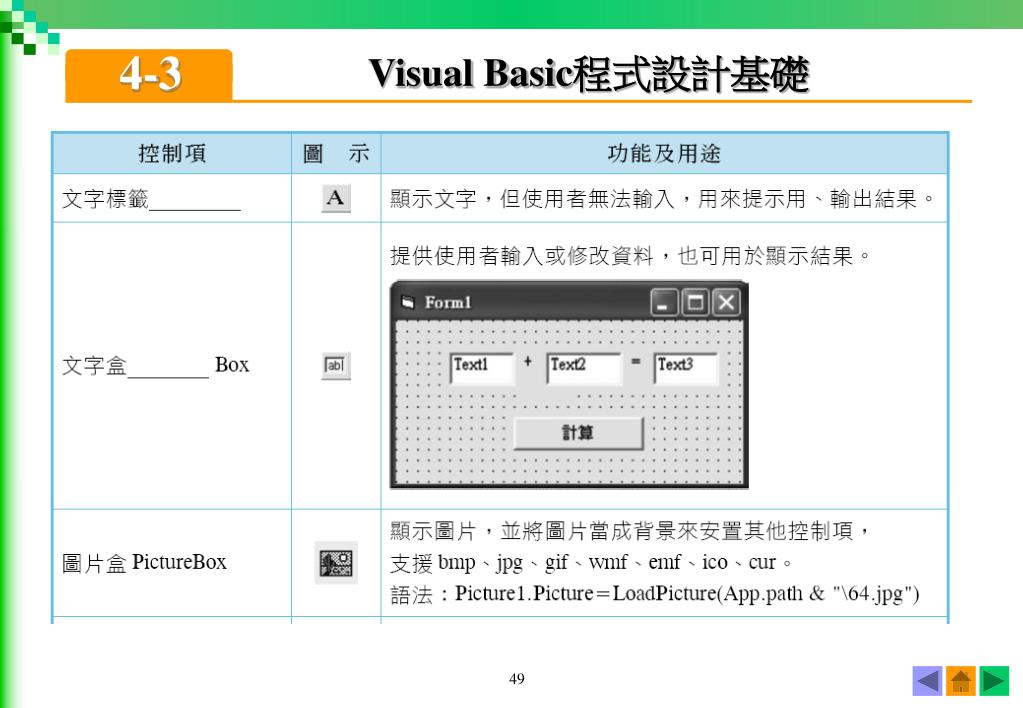Screen dimensions: 1023x708
Task: Click into the Text1 input box
Action: pos(481,369)
